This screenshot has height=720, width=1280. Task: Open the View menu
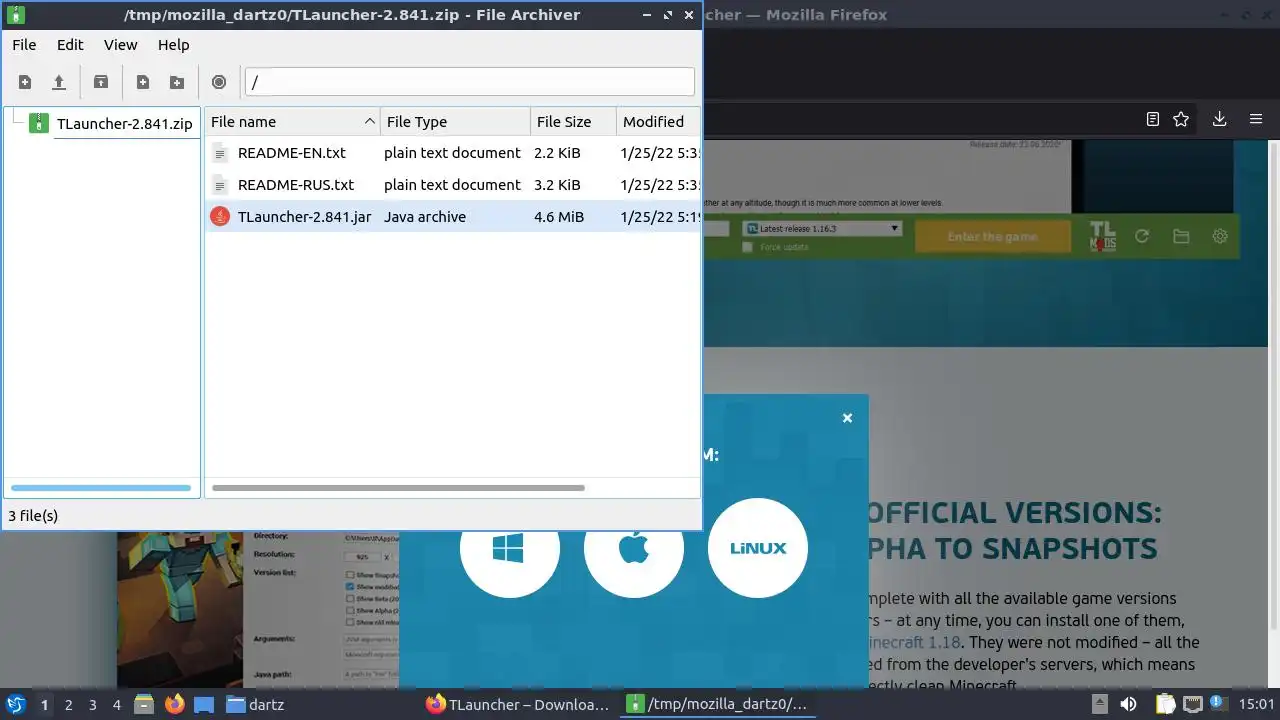(x=121, y=45)
